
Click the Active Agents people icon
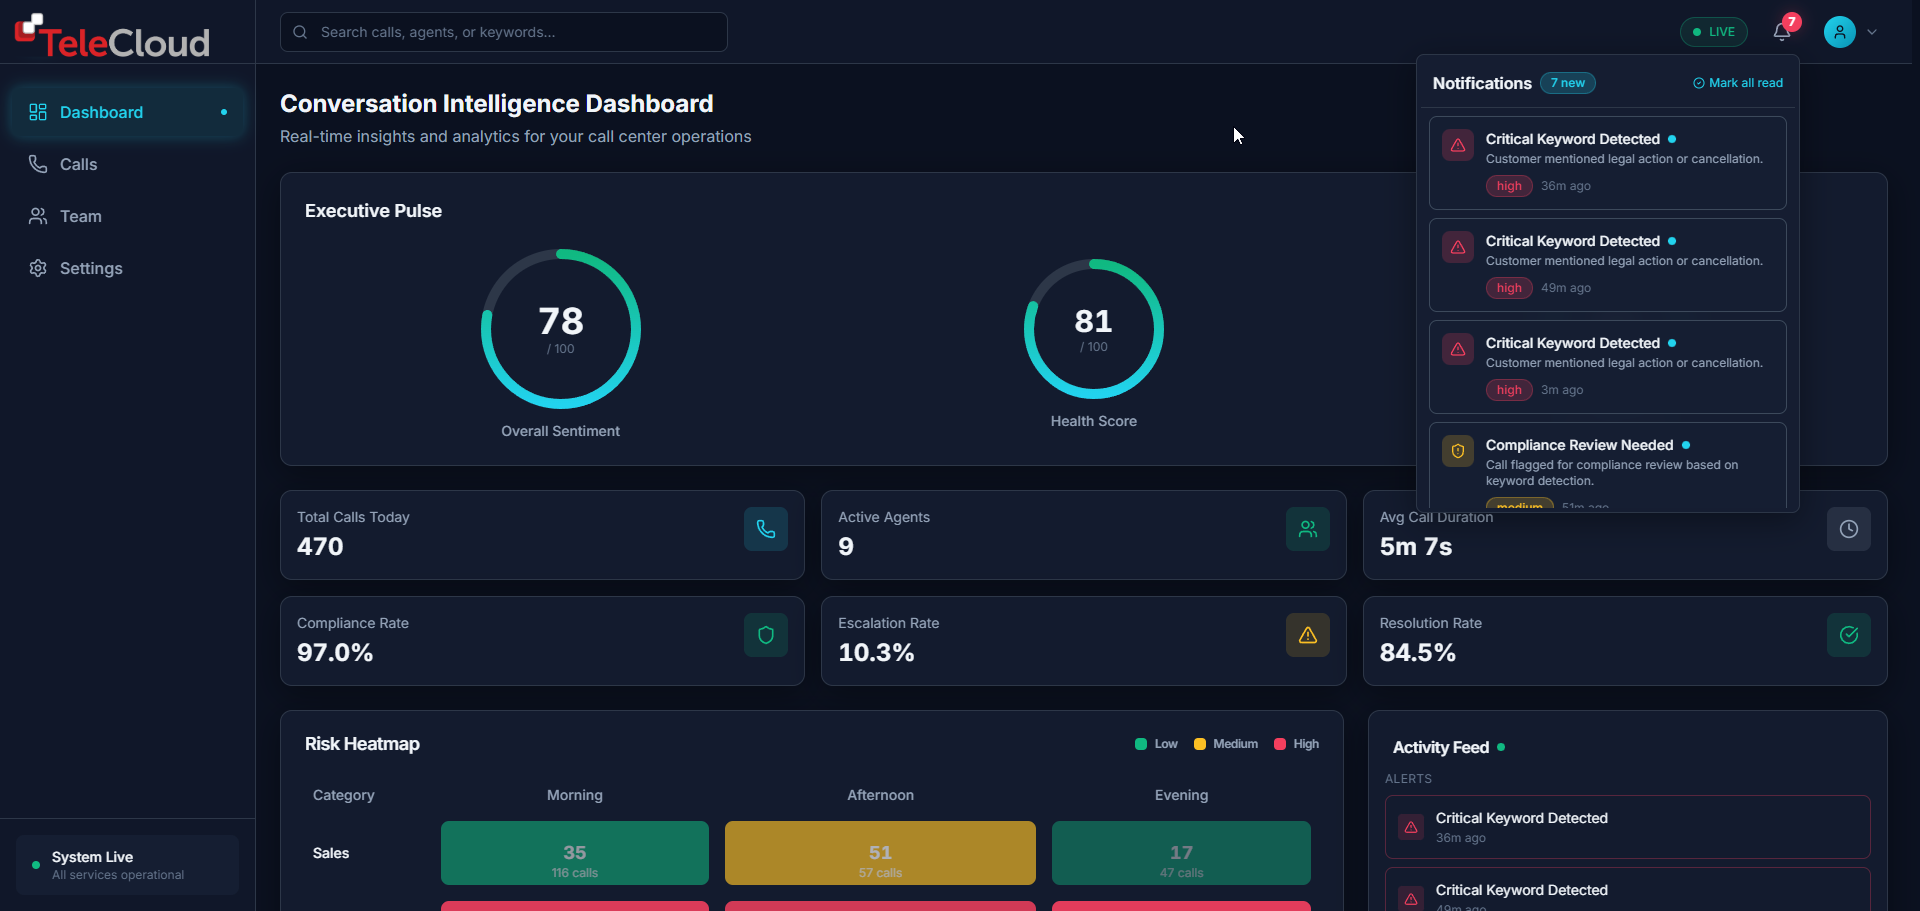point(1307,529)
